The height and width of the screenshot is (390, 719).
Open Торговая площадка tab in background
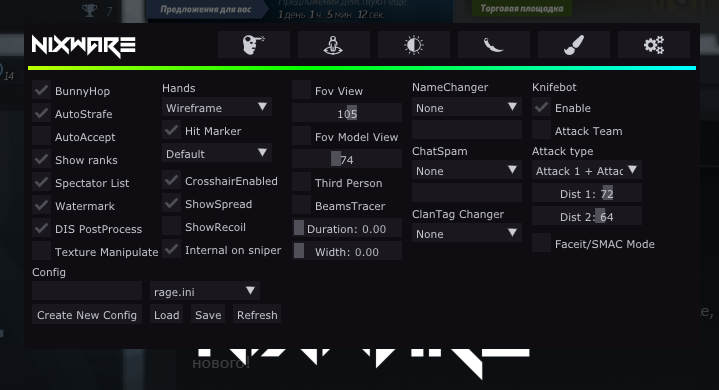522,8
